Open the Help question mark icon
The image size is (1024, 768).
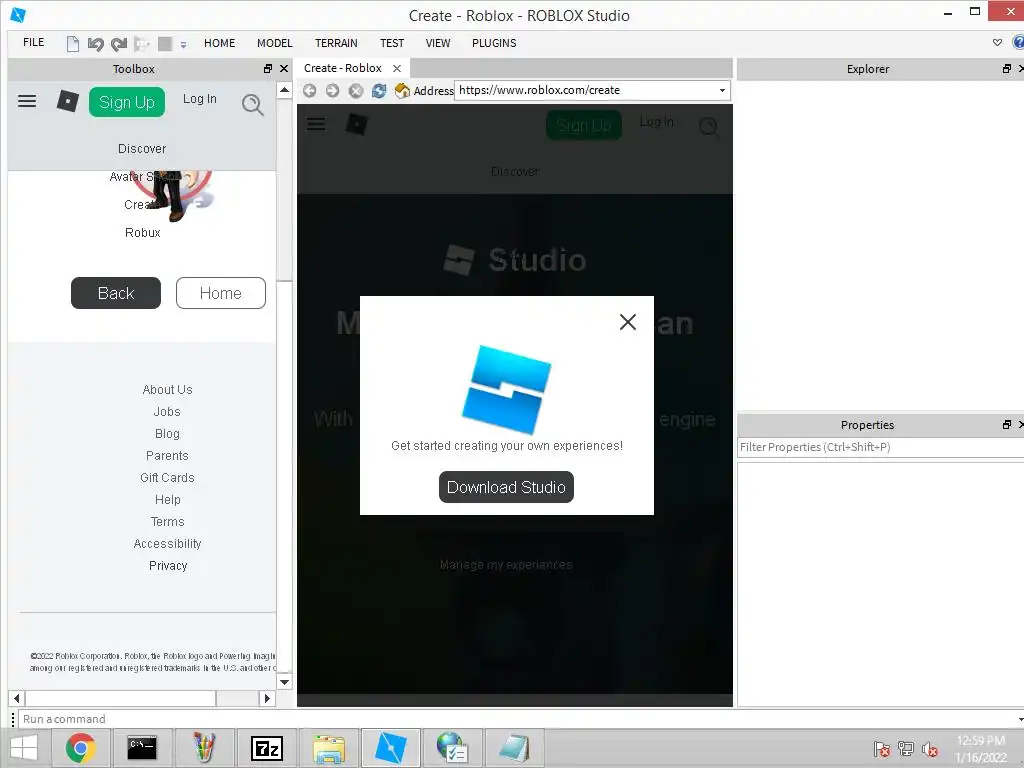point(1018,42)
